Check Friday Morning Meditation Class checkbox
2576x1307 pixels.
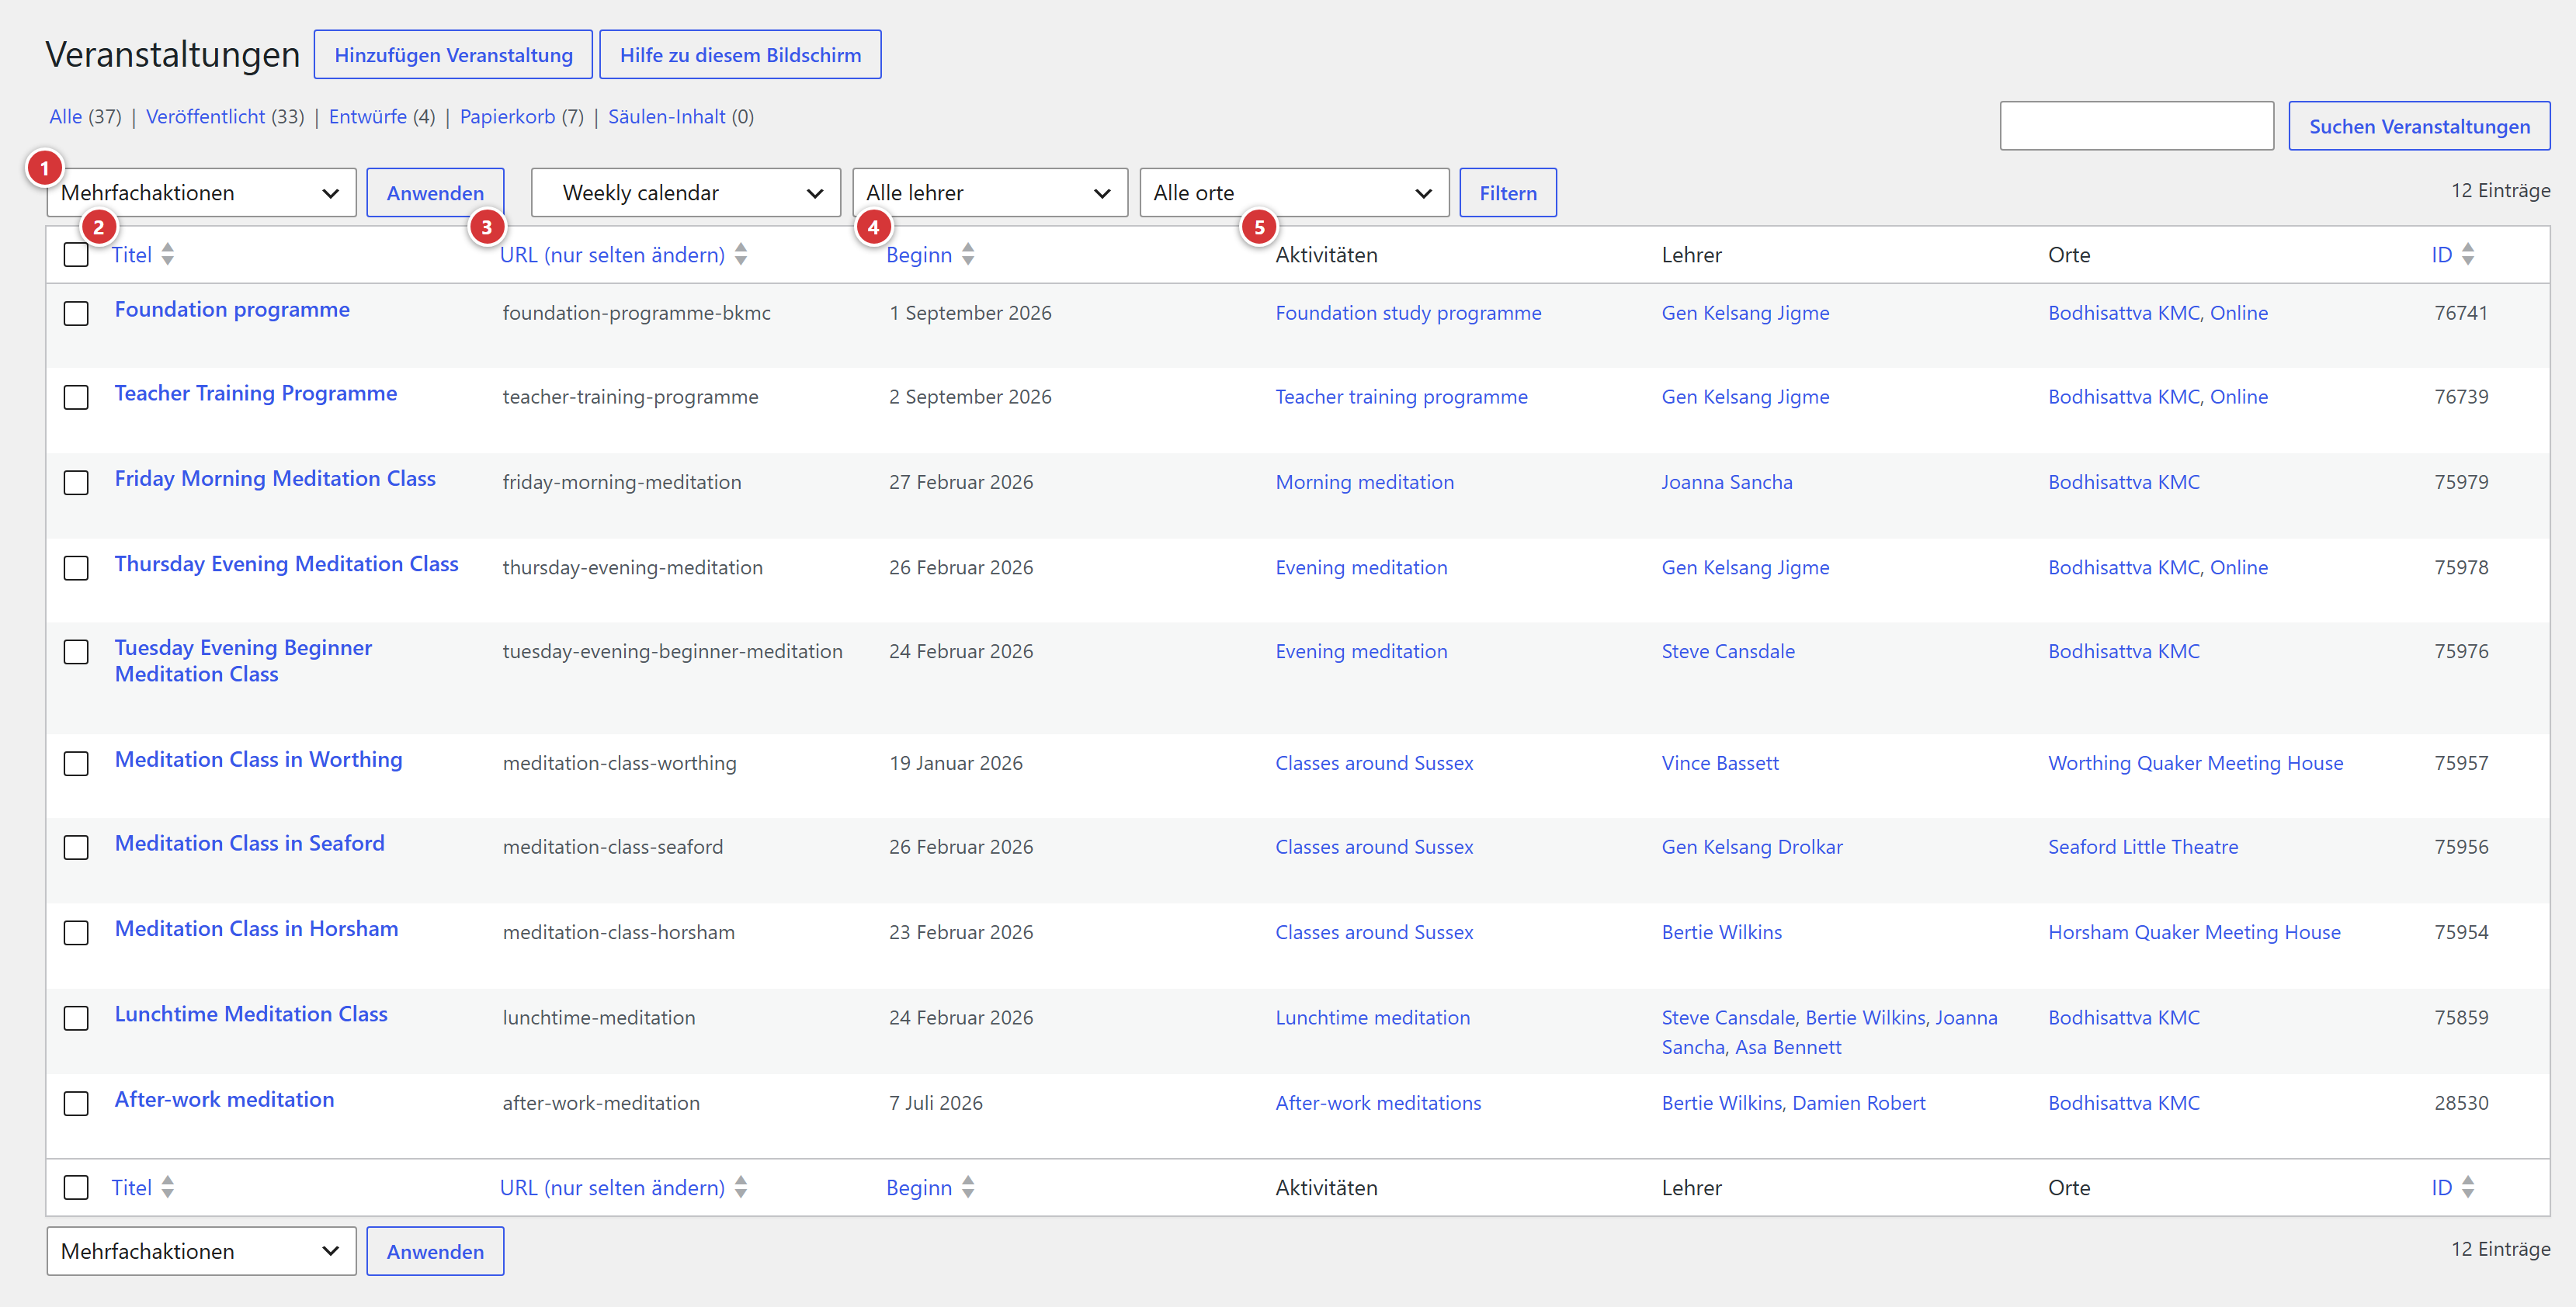(x=76, y=482)
